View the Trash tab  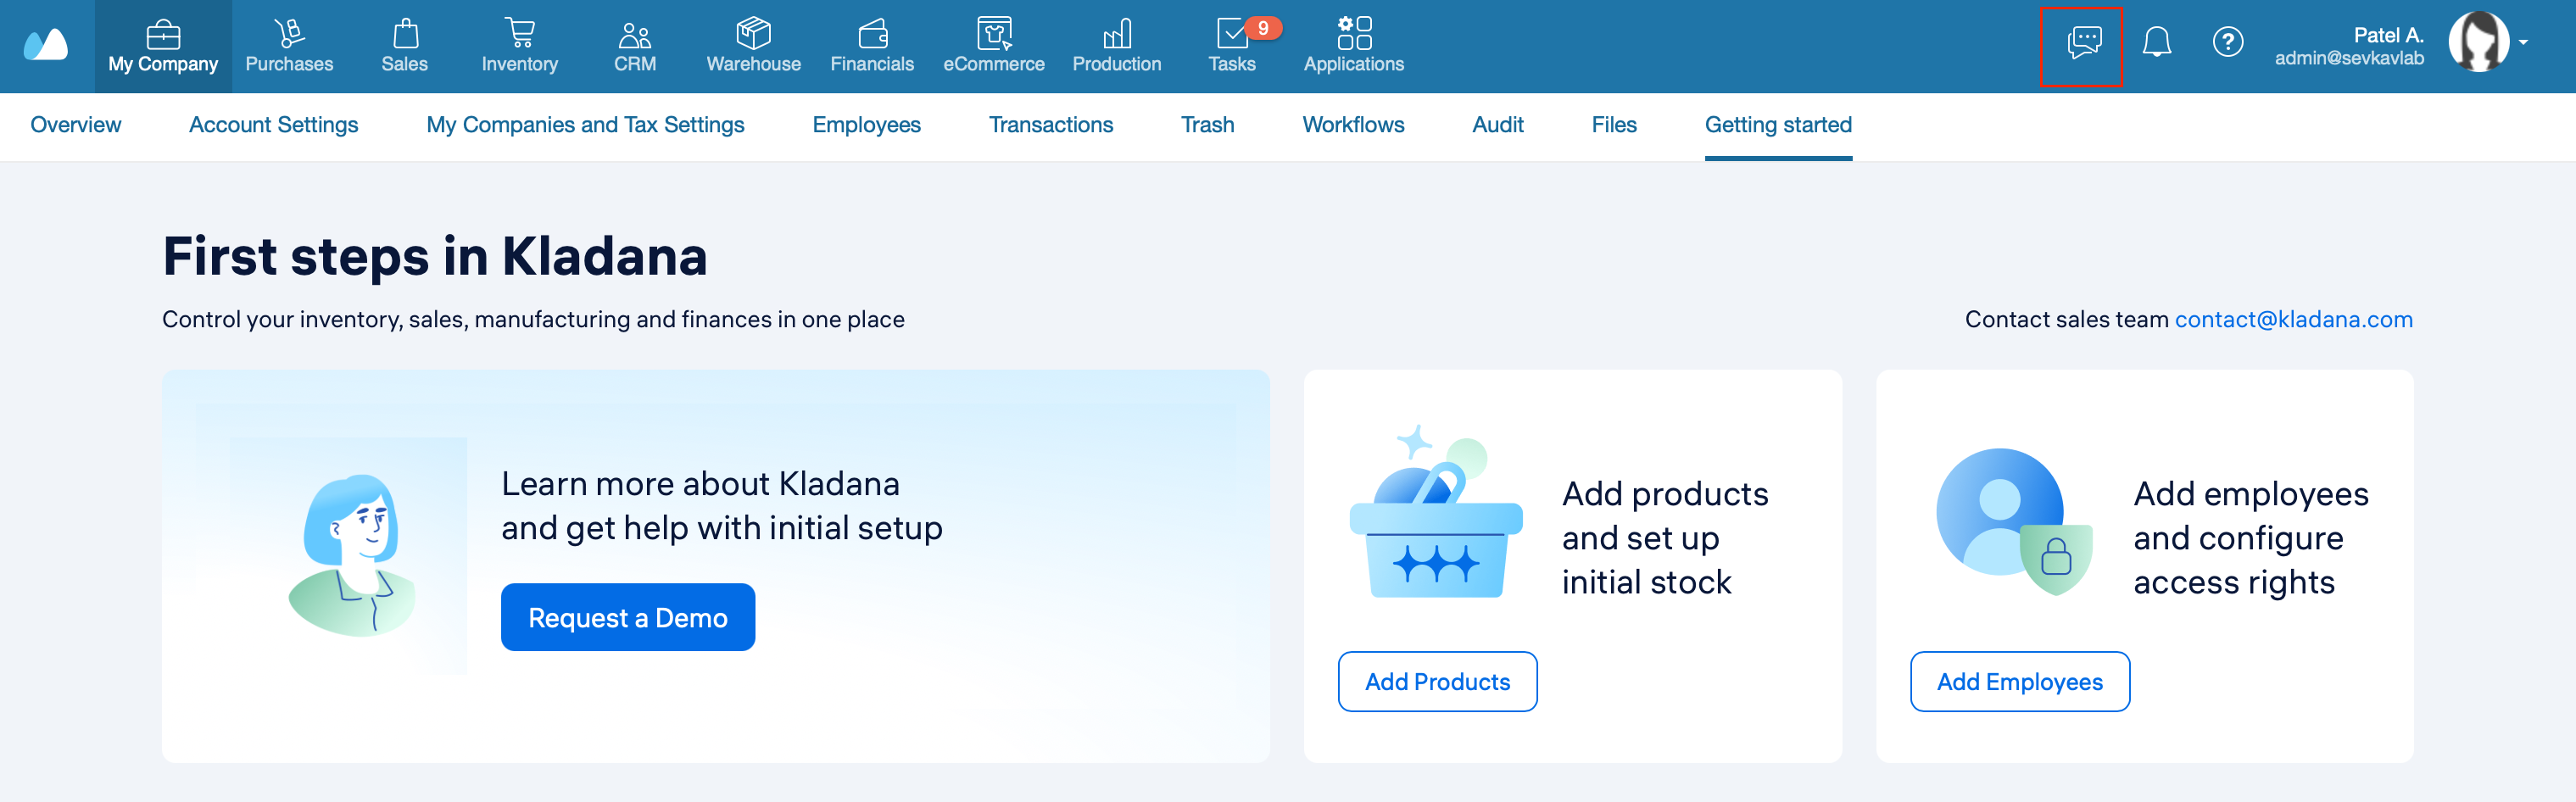point(1207,125)
